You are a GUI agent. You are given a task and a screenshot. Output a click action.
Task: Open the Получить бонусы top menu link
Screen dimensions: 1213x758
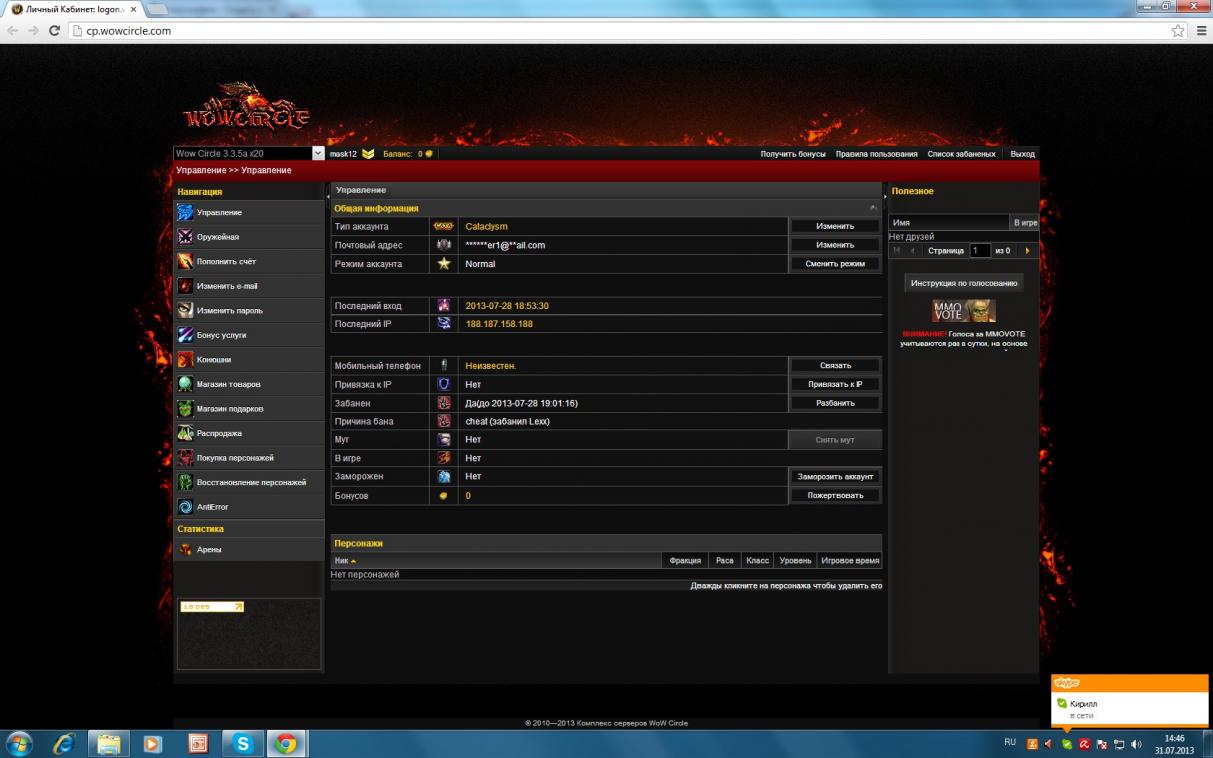793,154
